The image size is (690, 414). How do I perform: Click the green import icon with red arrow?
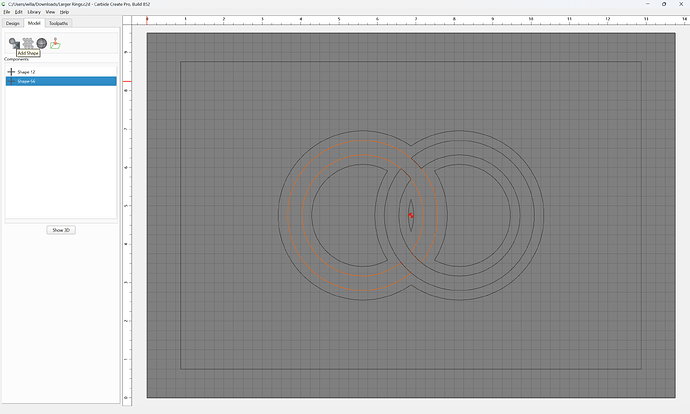pos(55,43)
